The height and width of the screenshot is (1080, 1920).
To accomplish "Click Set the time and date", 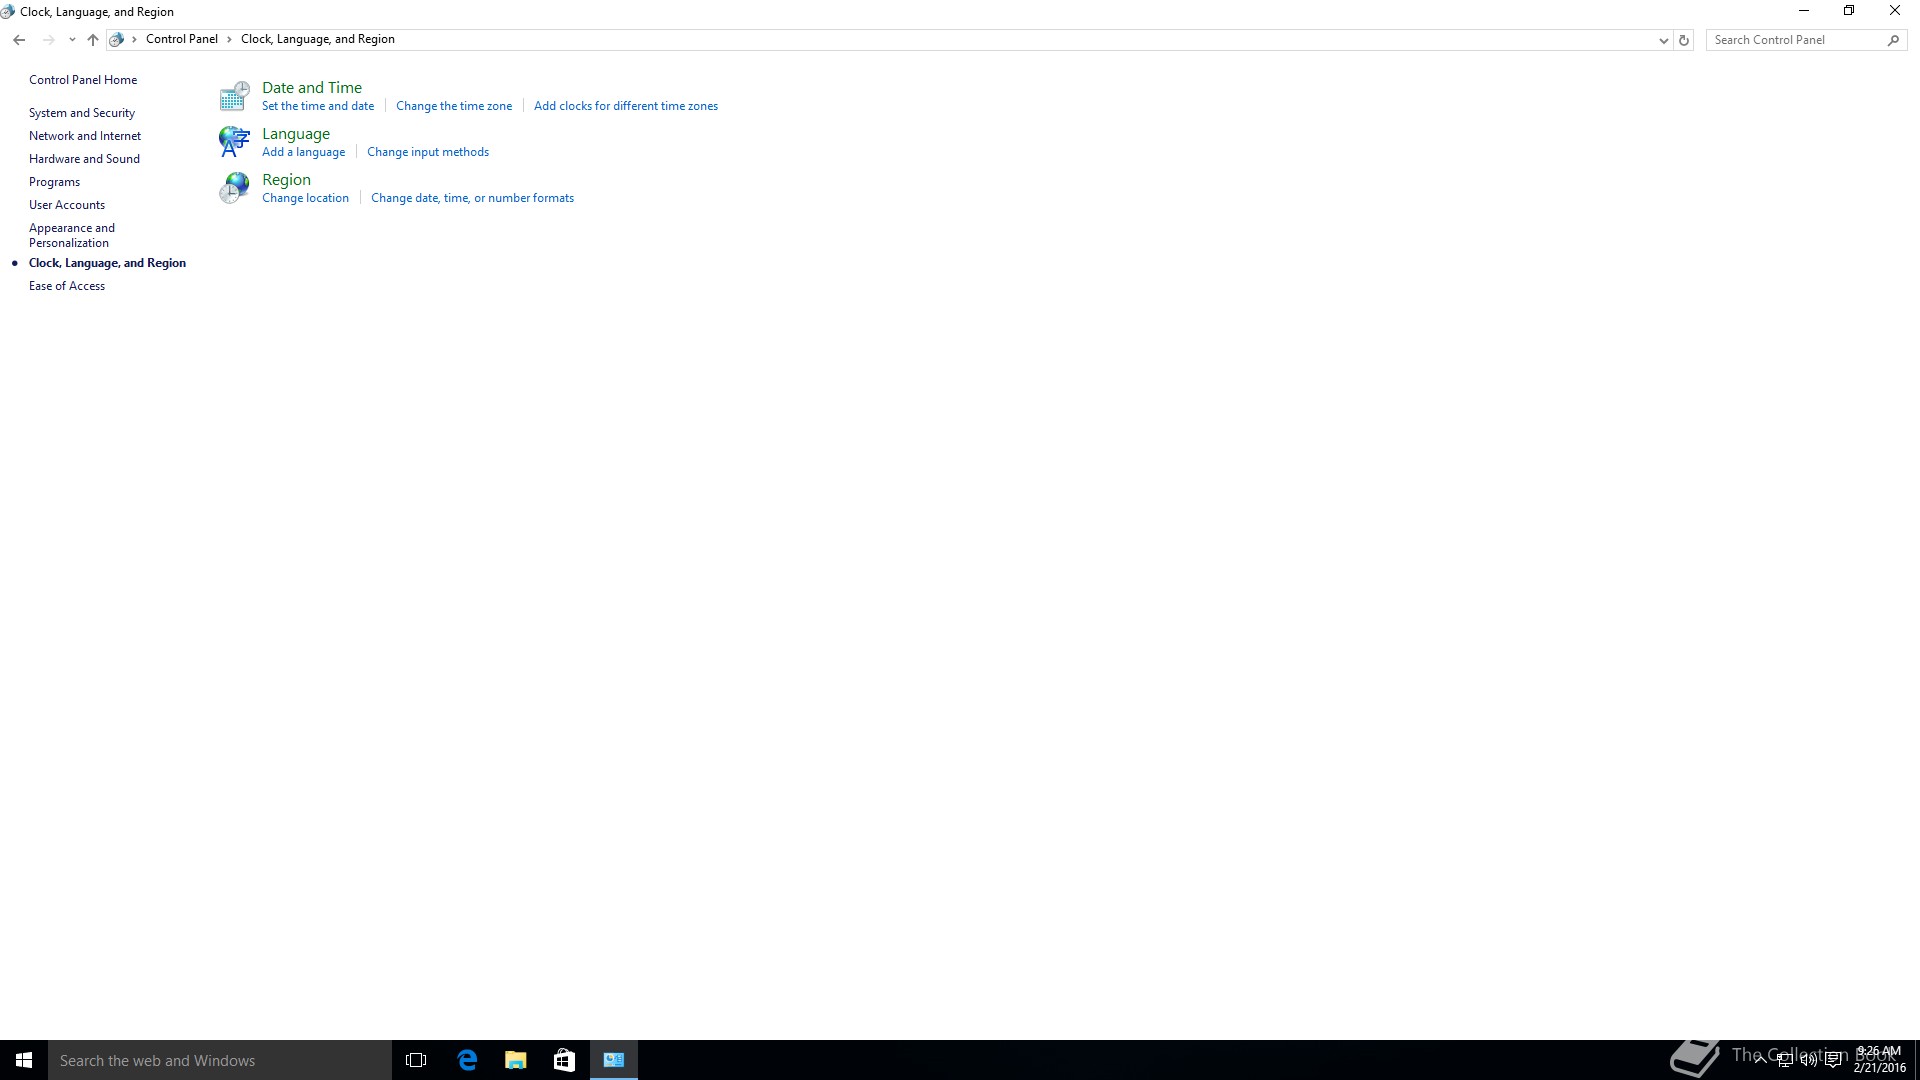I will [318, 106].
